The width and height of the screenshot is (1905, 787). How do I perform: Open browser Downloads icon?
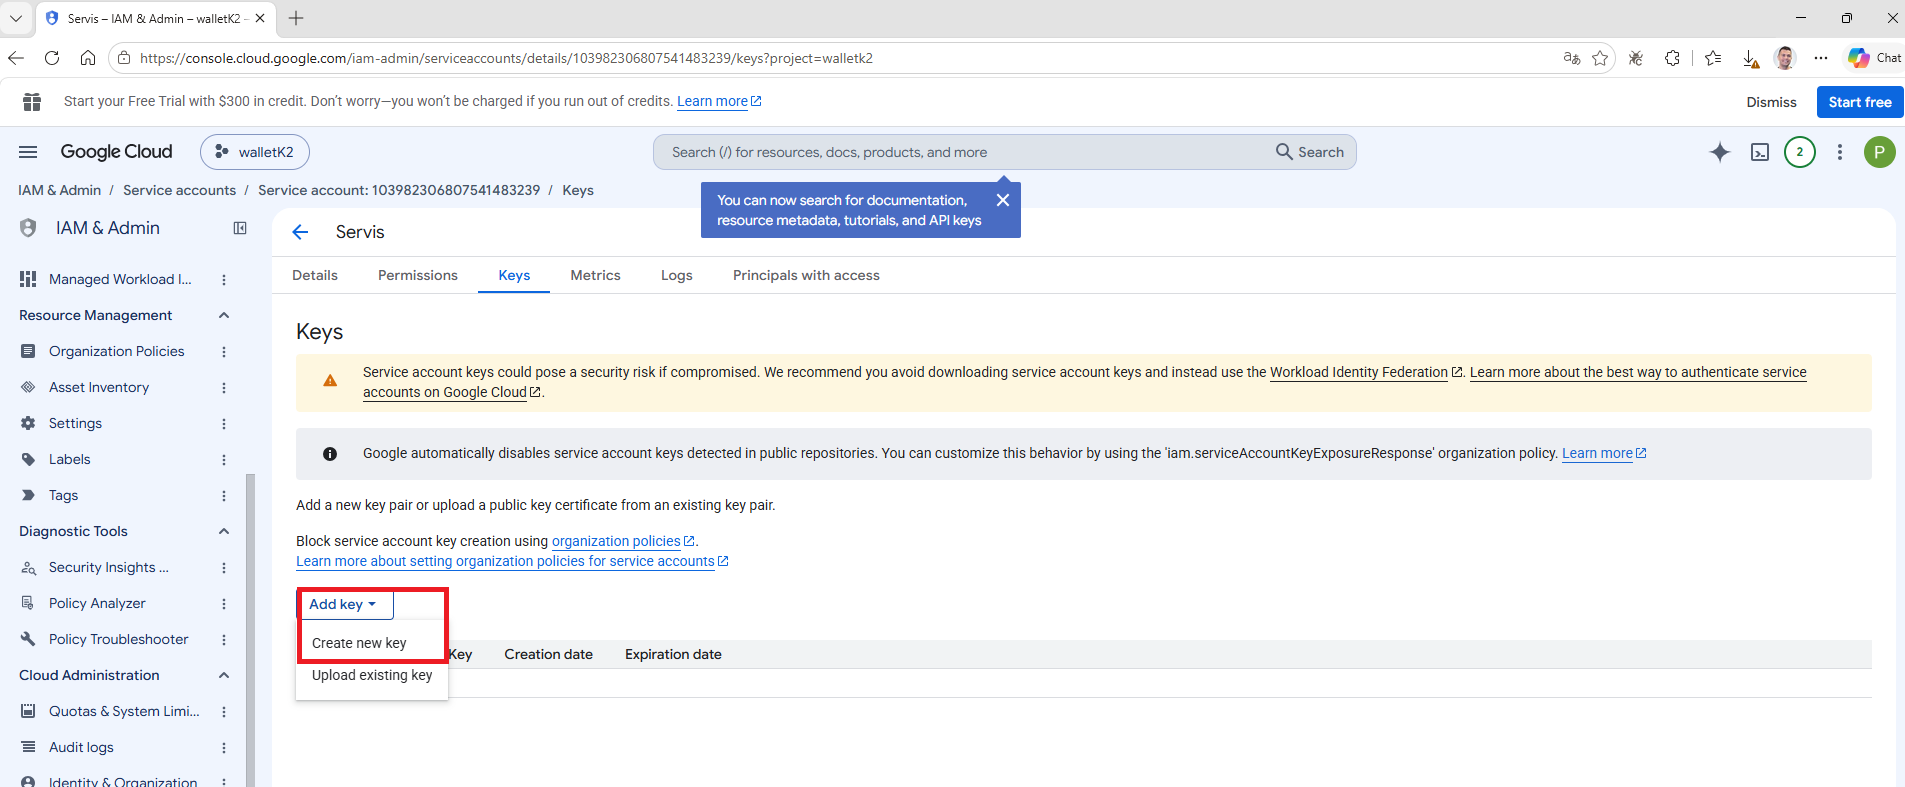coord(1750,58)
